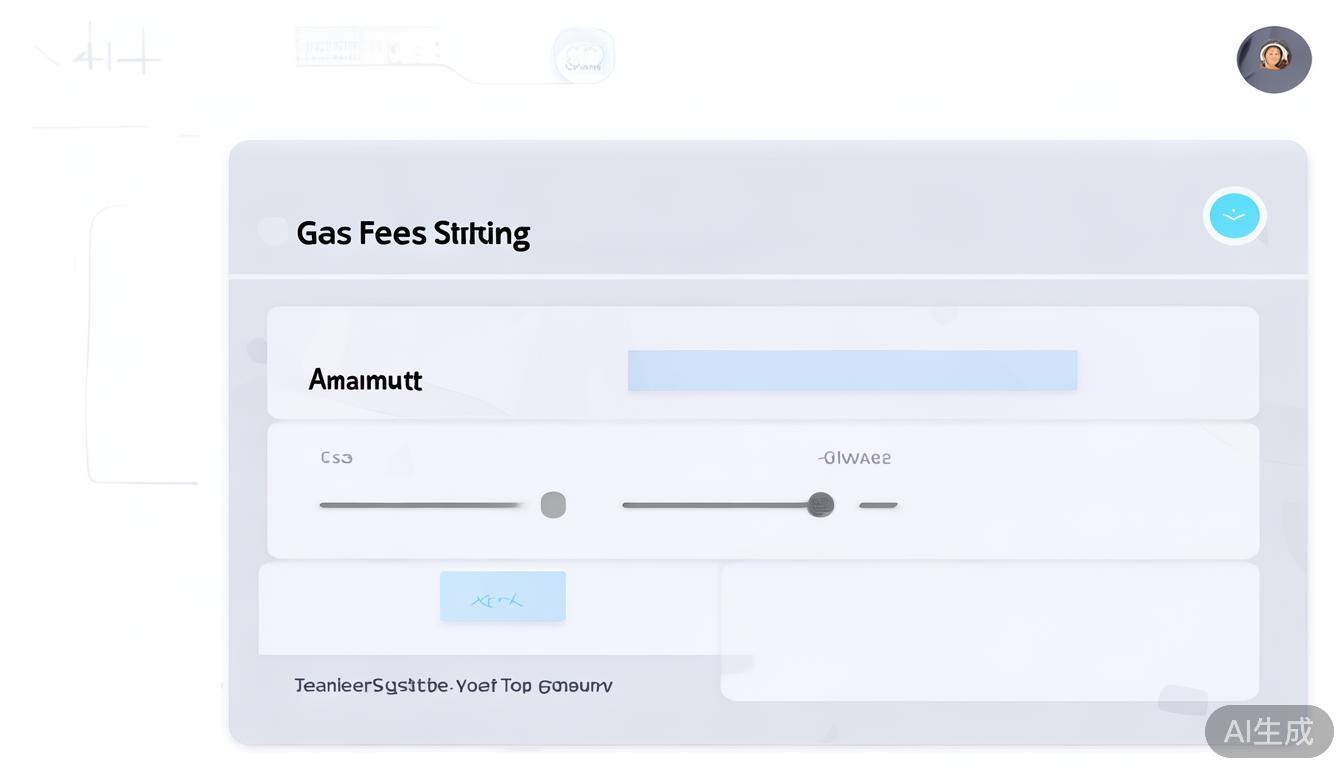Click the Glwaee label above right slider
1344x768 pixels.
pyautogui.click(x=855, y=458)
